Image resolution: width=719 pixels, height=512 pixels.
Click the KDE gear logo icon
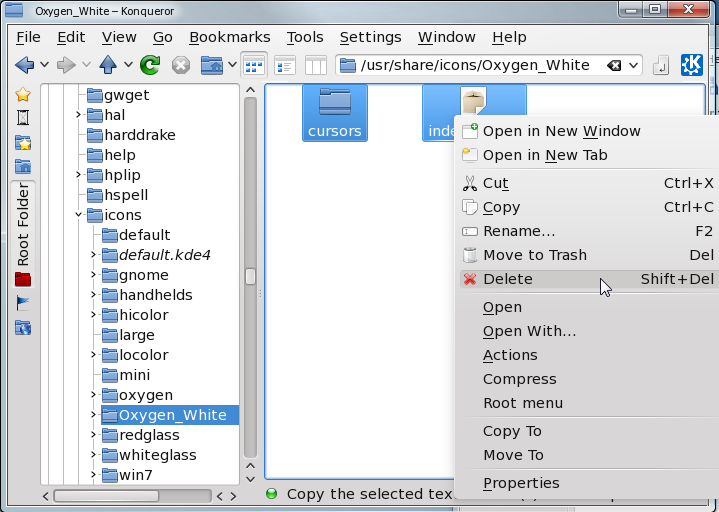pos(691,65)
